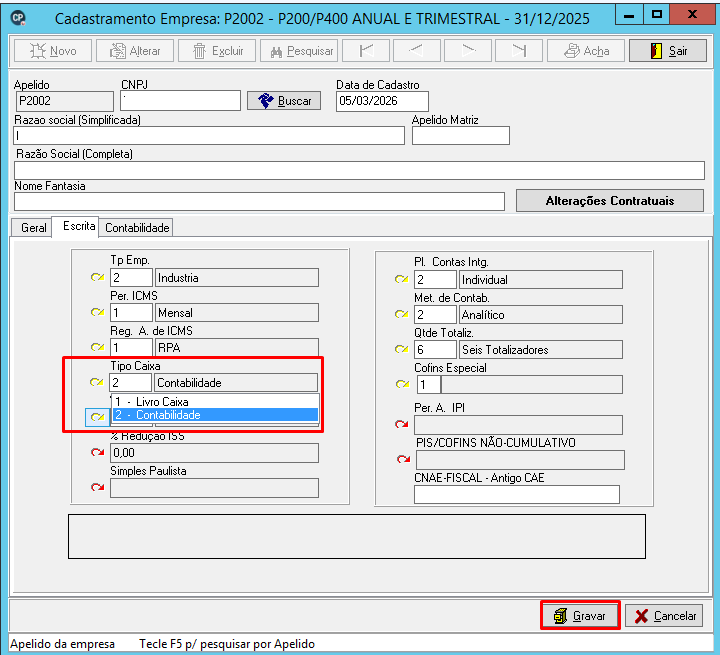Click Tp Emp. code field

coord(131,278)
